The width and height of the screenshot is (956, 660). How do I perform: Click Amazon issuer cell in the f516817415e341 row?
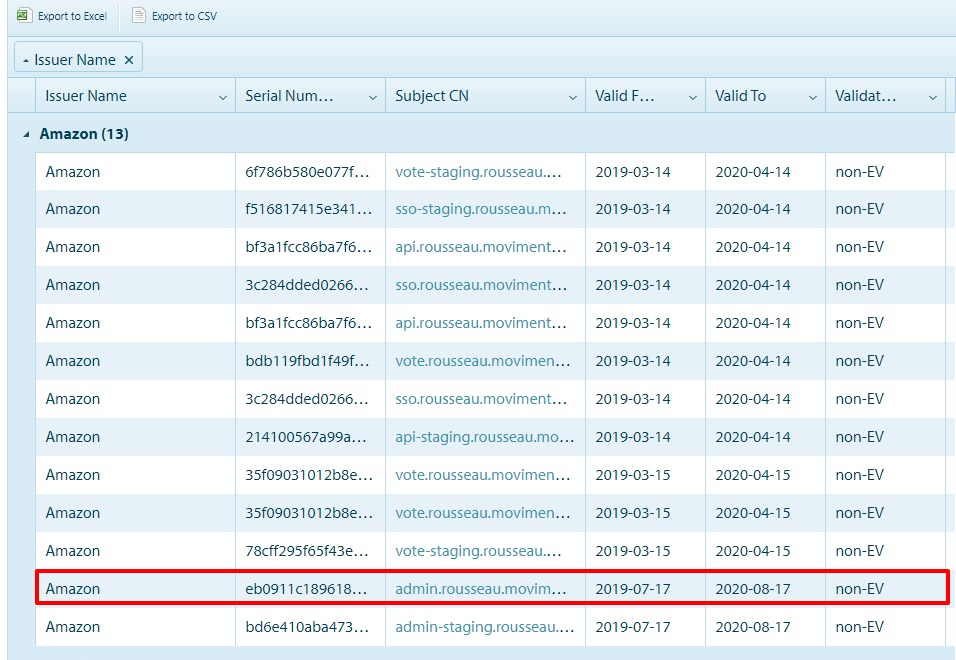point(73,209)
